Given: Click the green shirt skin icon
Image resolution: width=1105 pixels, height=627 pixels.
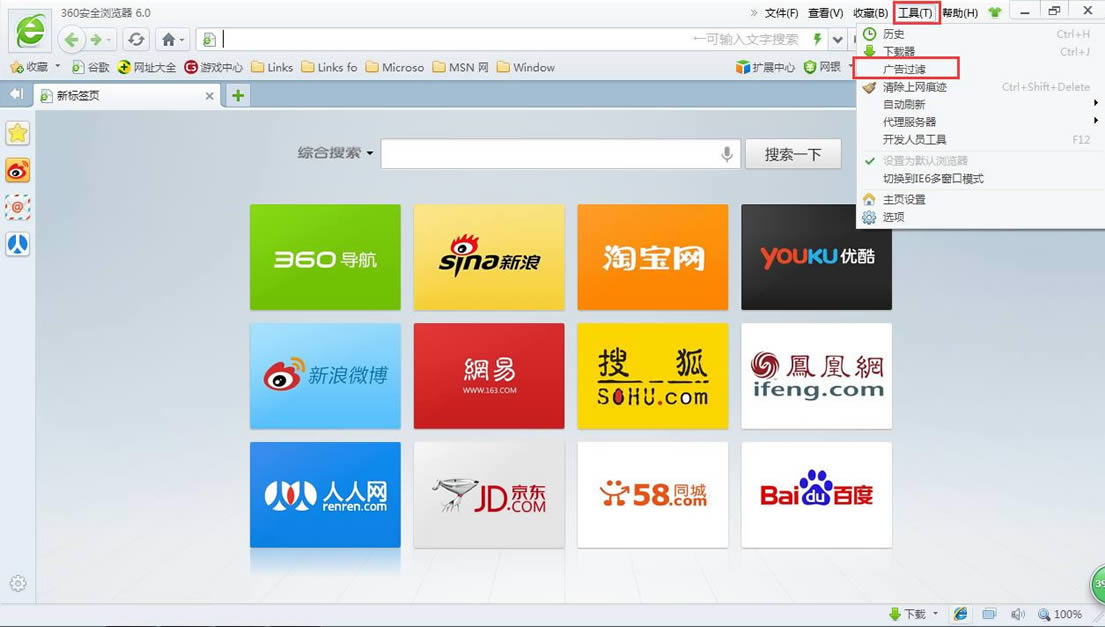Looking at the screenshot, I should (994, 12).
